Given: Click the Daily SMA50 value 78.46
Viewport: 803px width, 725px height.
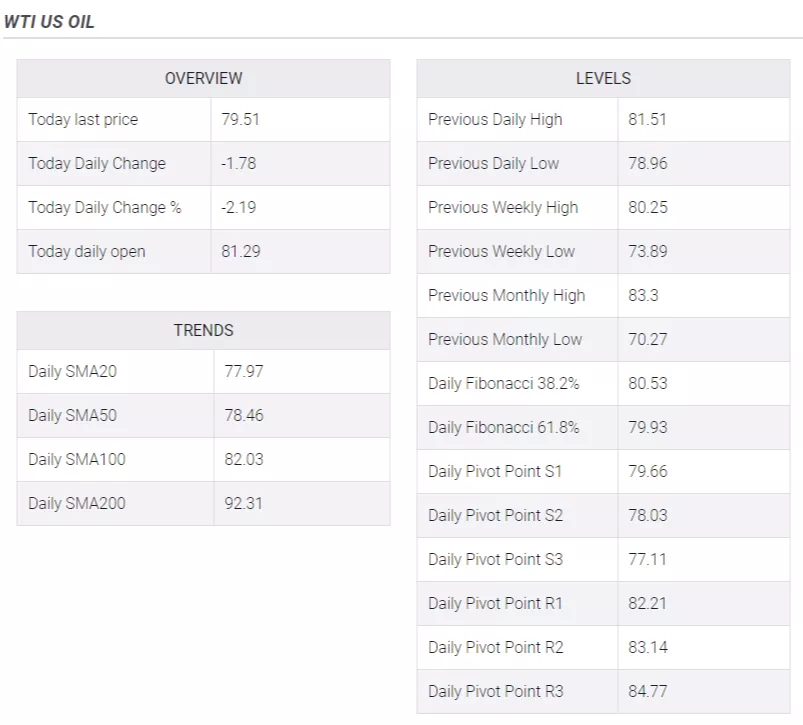Looking at the screenshot, I should click(x=244, y=415).
